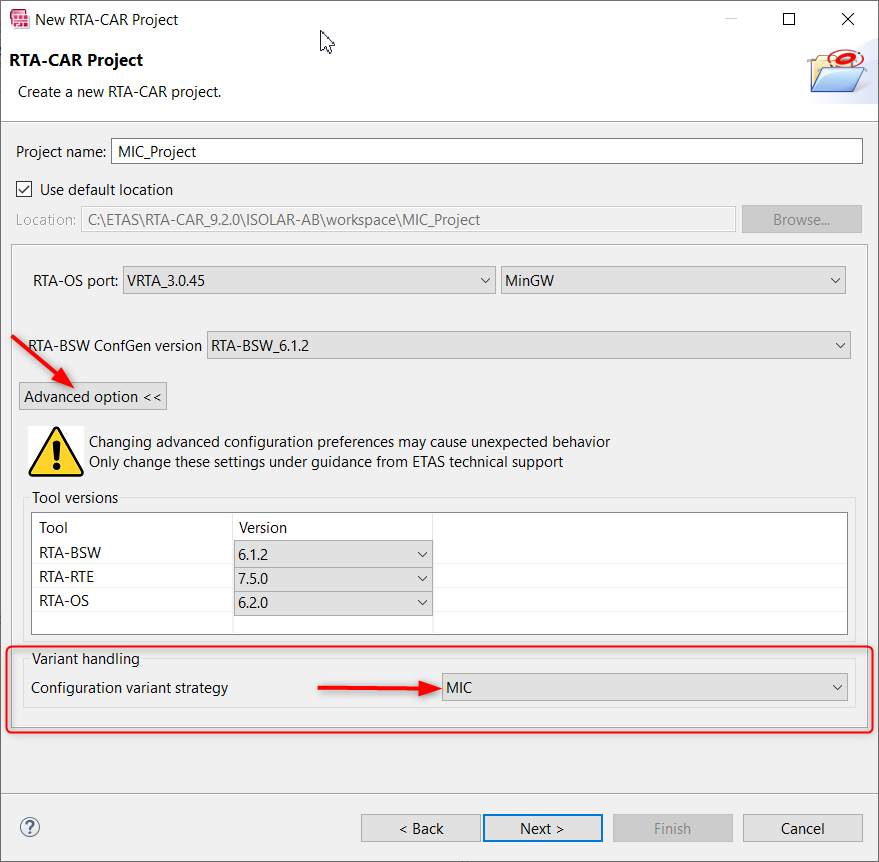Click the 'RTA-BSW ConfGen version' label
The image size is (879, 862).
(115, 345)
